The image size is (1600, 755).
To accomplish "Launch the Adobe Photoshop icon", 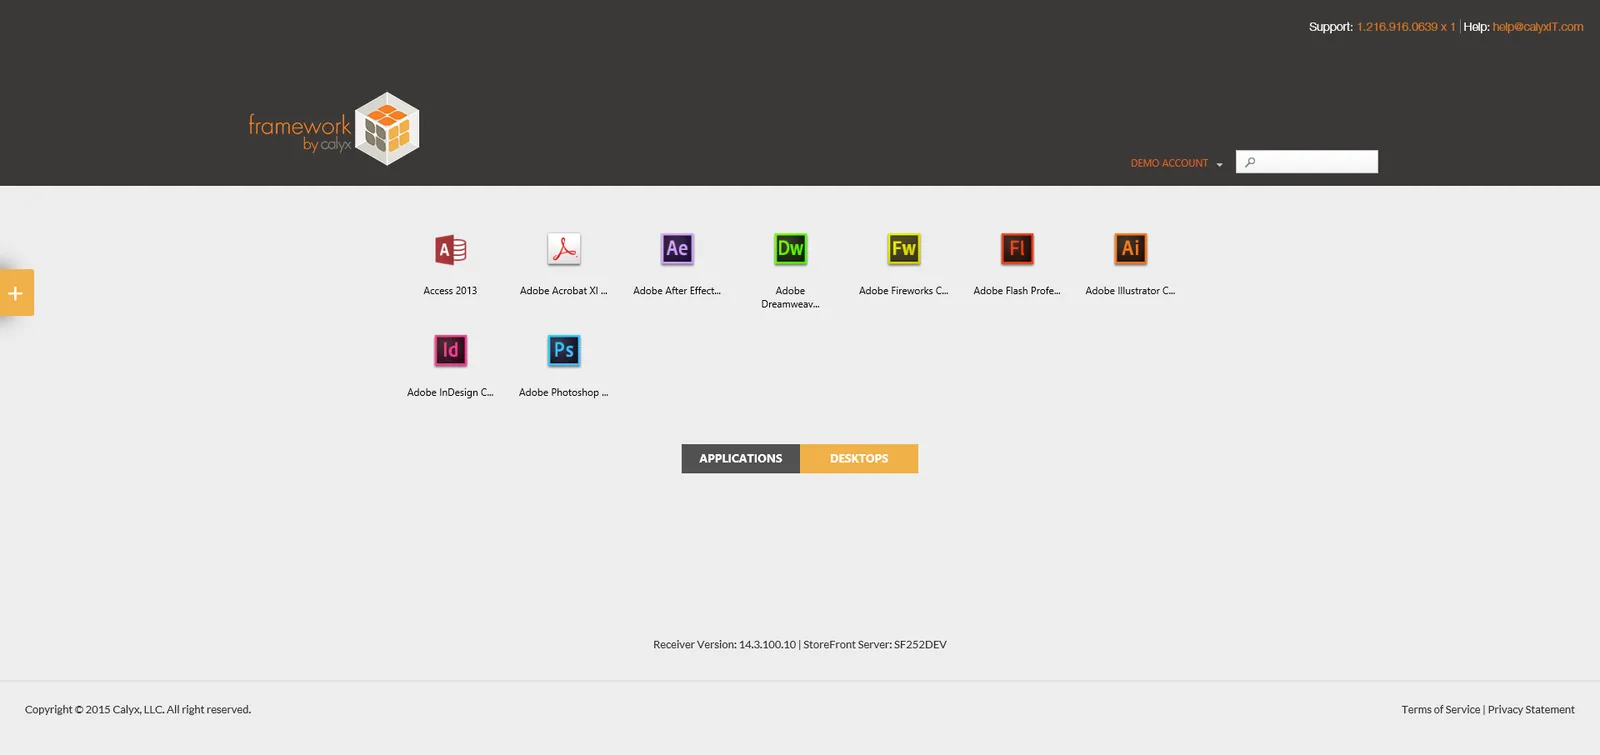I will (564, 350).
